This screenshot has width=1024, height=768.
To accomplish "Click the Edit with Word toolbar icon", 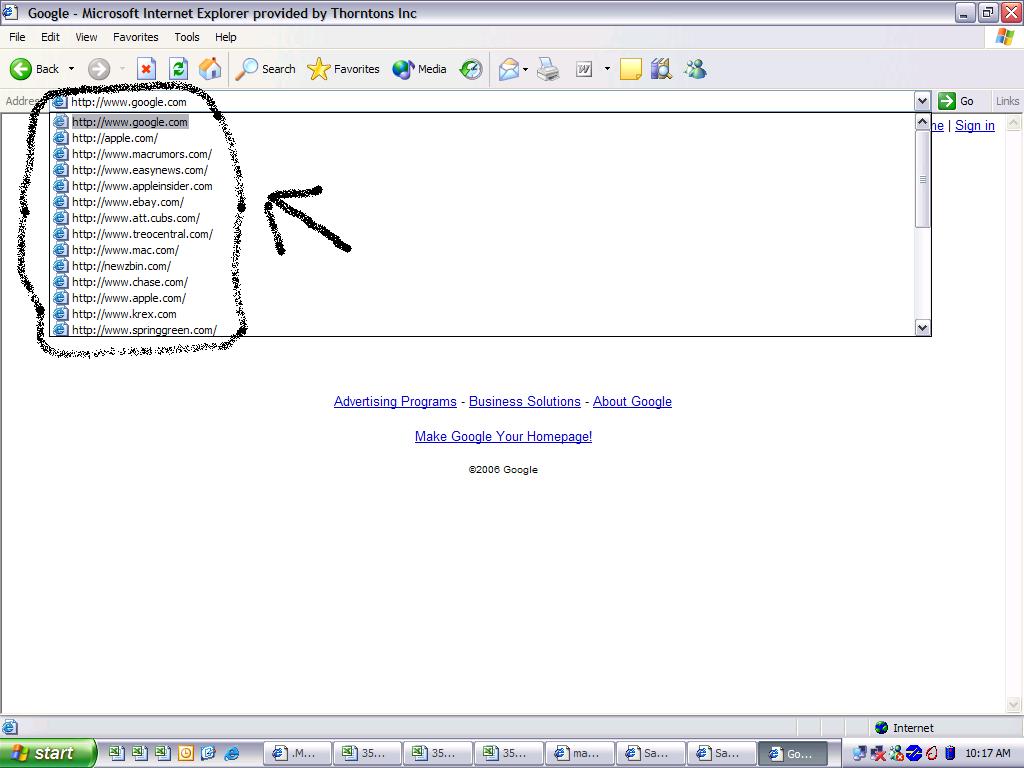I will (x=584, y=69).
